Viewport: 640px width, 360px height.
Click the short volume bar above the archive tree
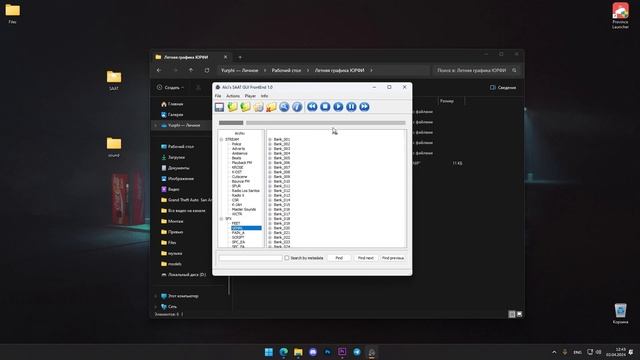[x=231, y=122]
